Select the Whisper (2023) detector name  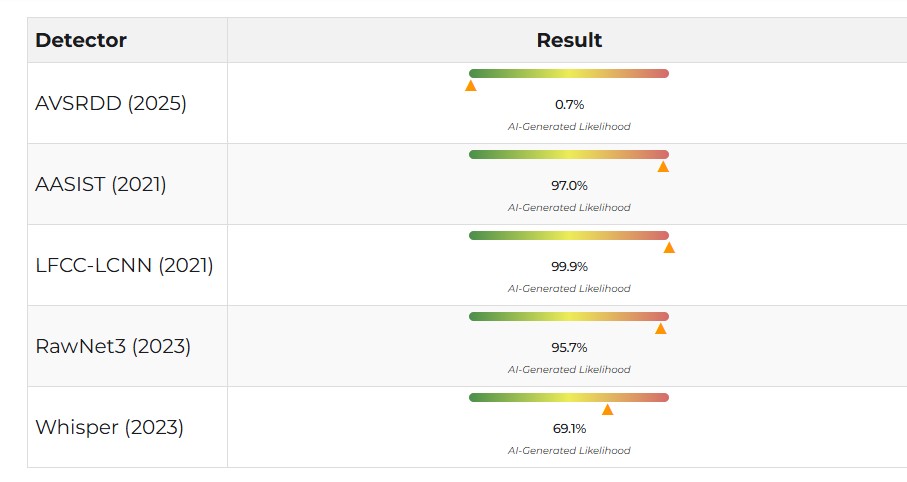click(110, 427)
